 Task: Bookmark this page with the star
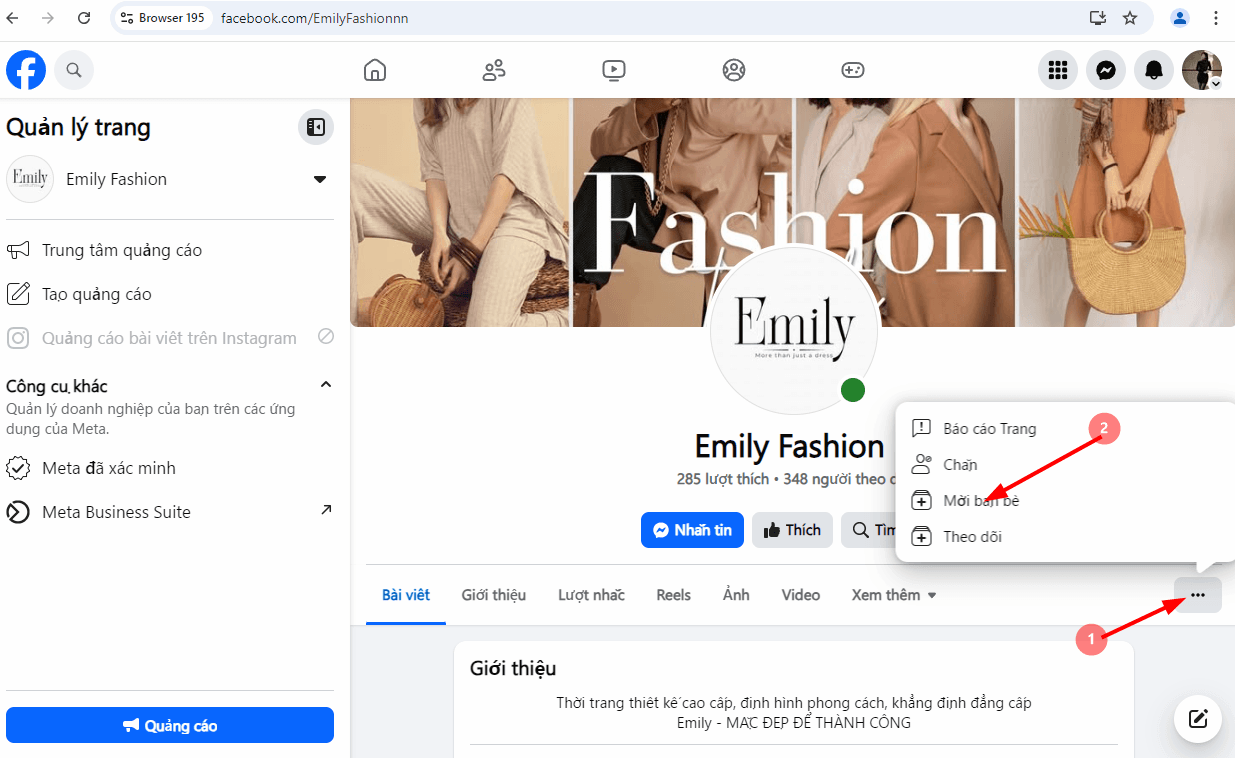pyautogui.click(x=1130, y=18)
